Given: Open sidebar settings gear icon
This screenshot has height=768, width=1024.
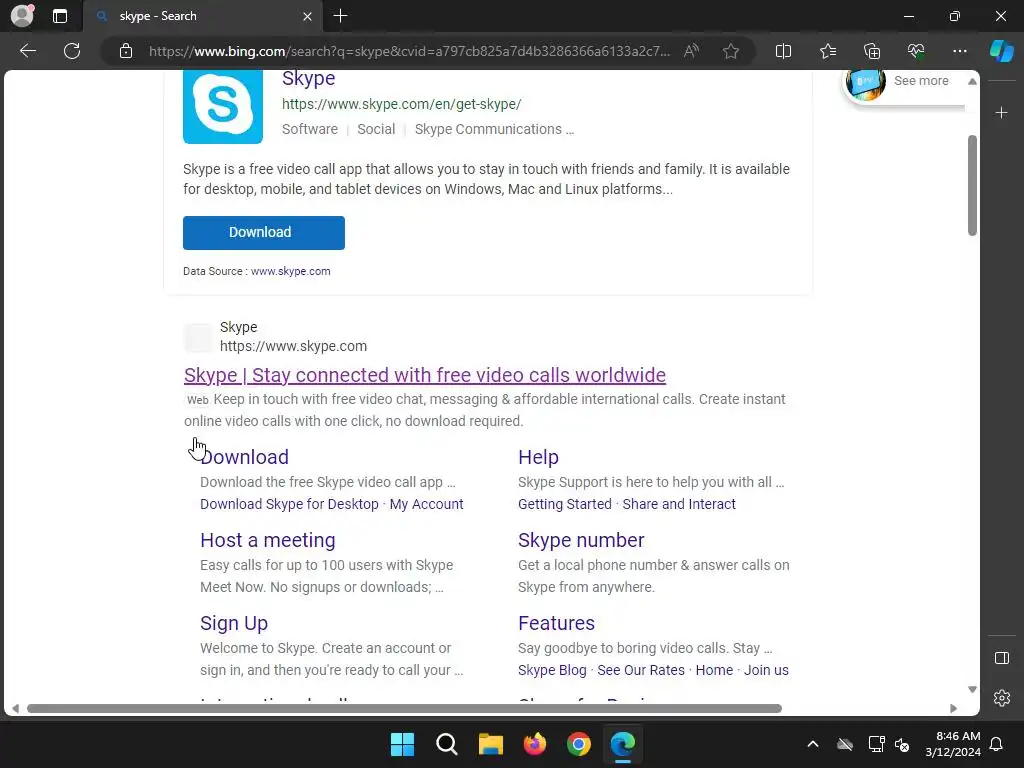Looking at the screenshot, I should click(1002, 698).
